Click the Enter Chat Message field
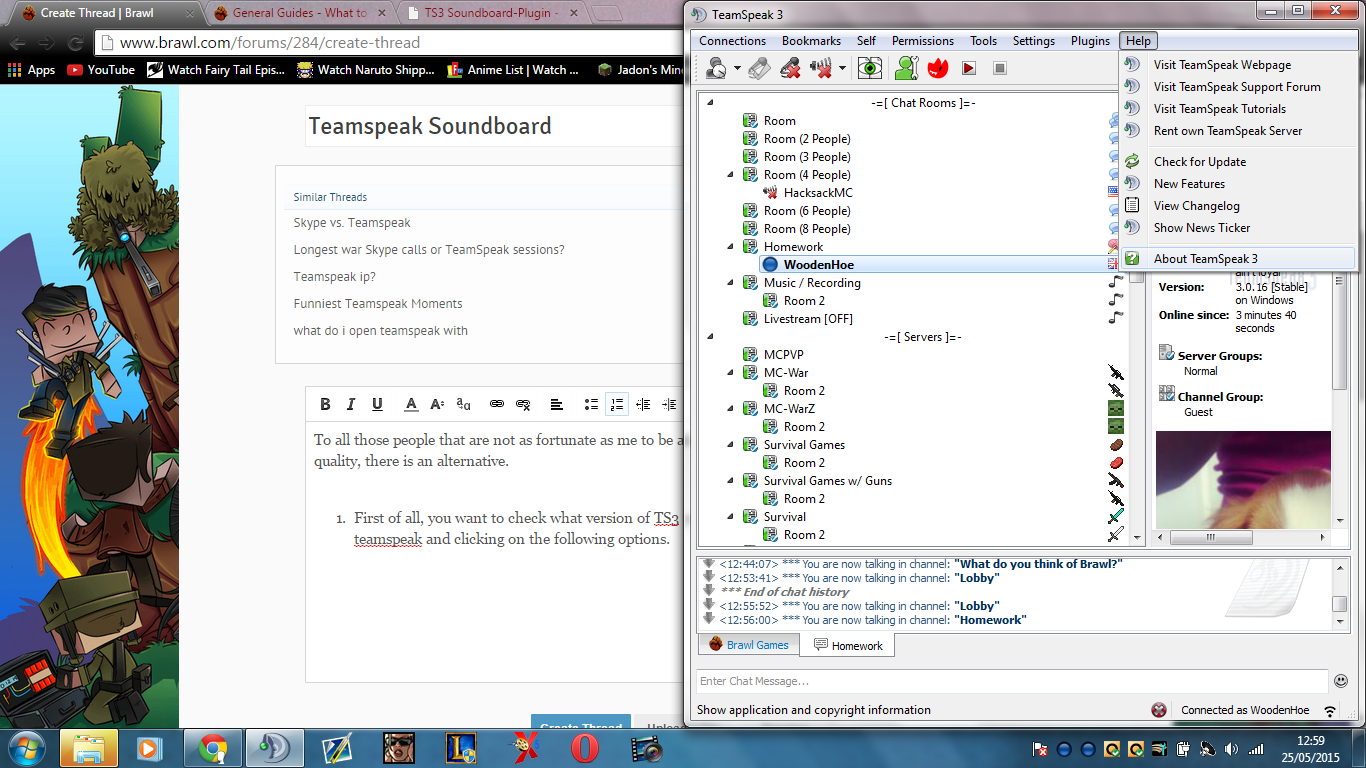The height and width of the screenshot is (768, 1366). pyautogui.click(x=1010, y=681)
